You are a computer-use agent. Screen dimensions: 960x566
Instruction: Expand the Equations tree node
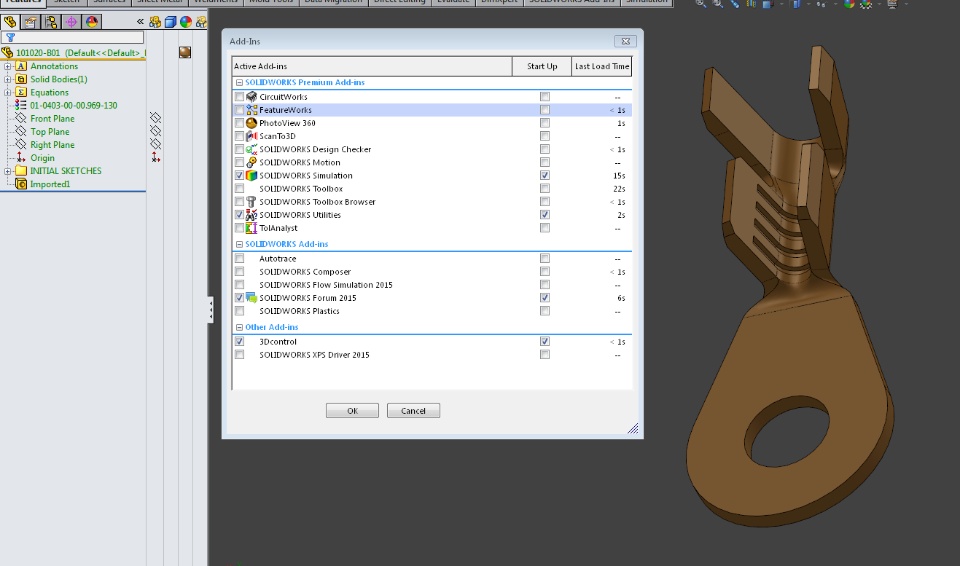pyautogui.click(x=7, y=92)
